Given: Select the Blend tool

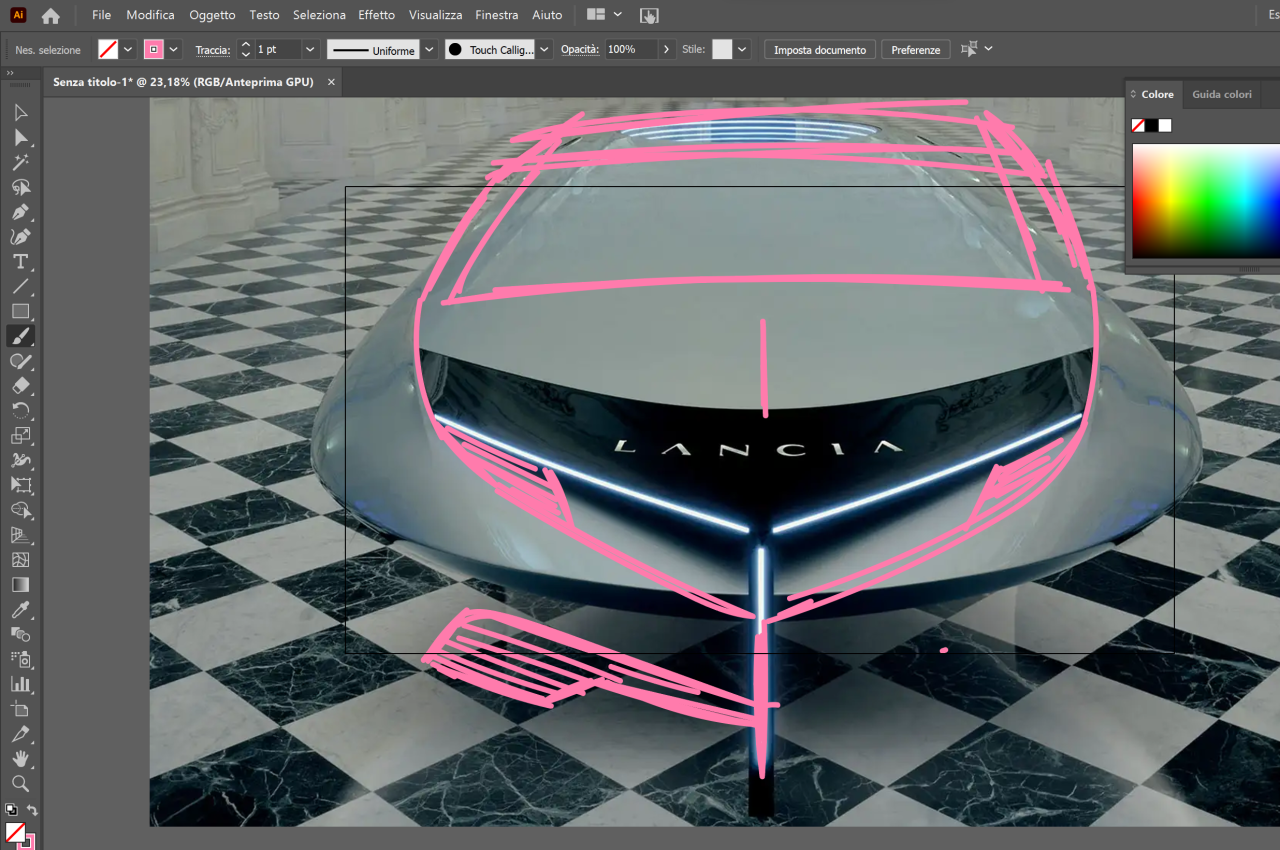Looking at the screenshot, I should click(20, 635).
